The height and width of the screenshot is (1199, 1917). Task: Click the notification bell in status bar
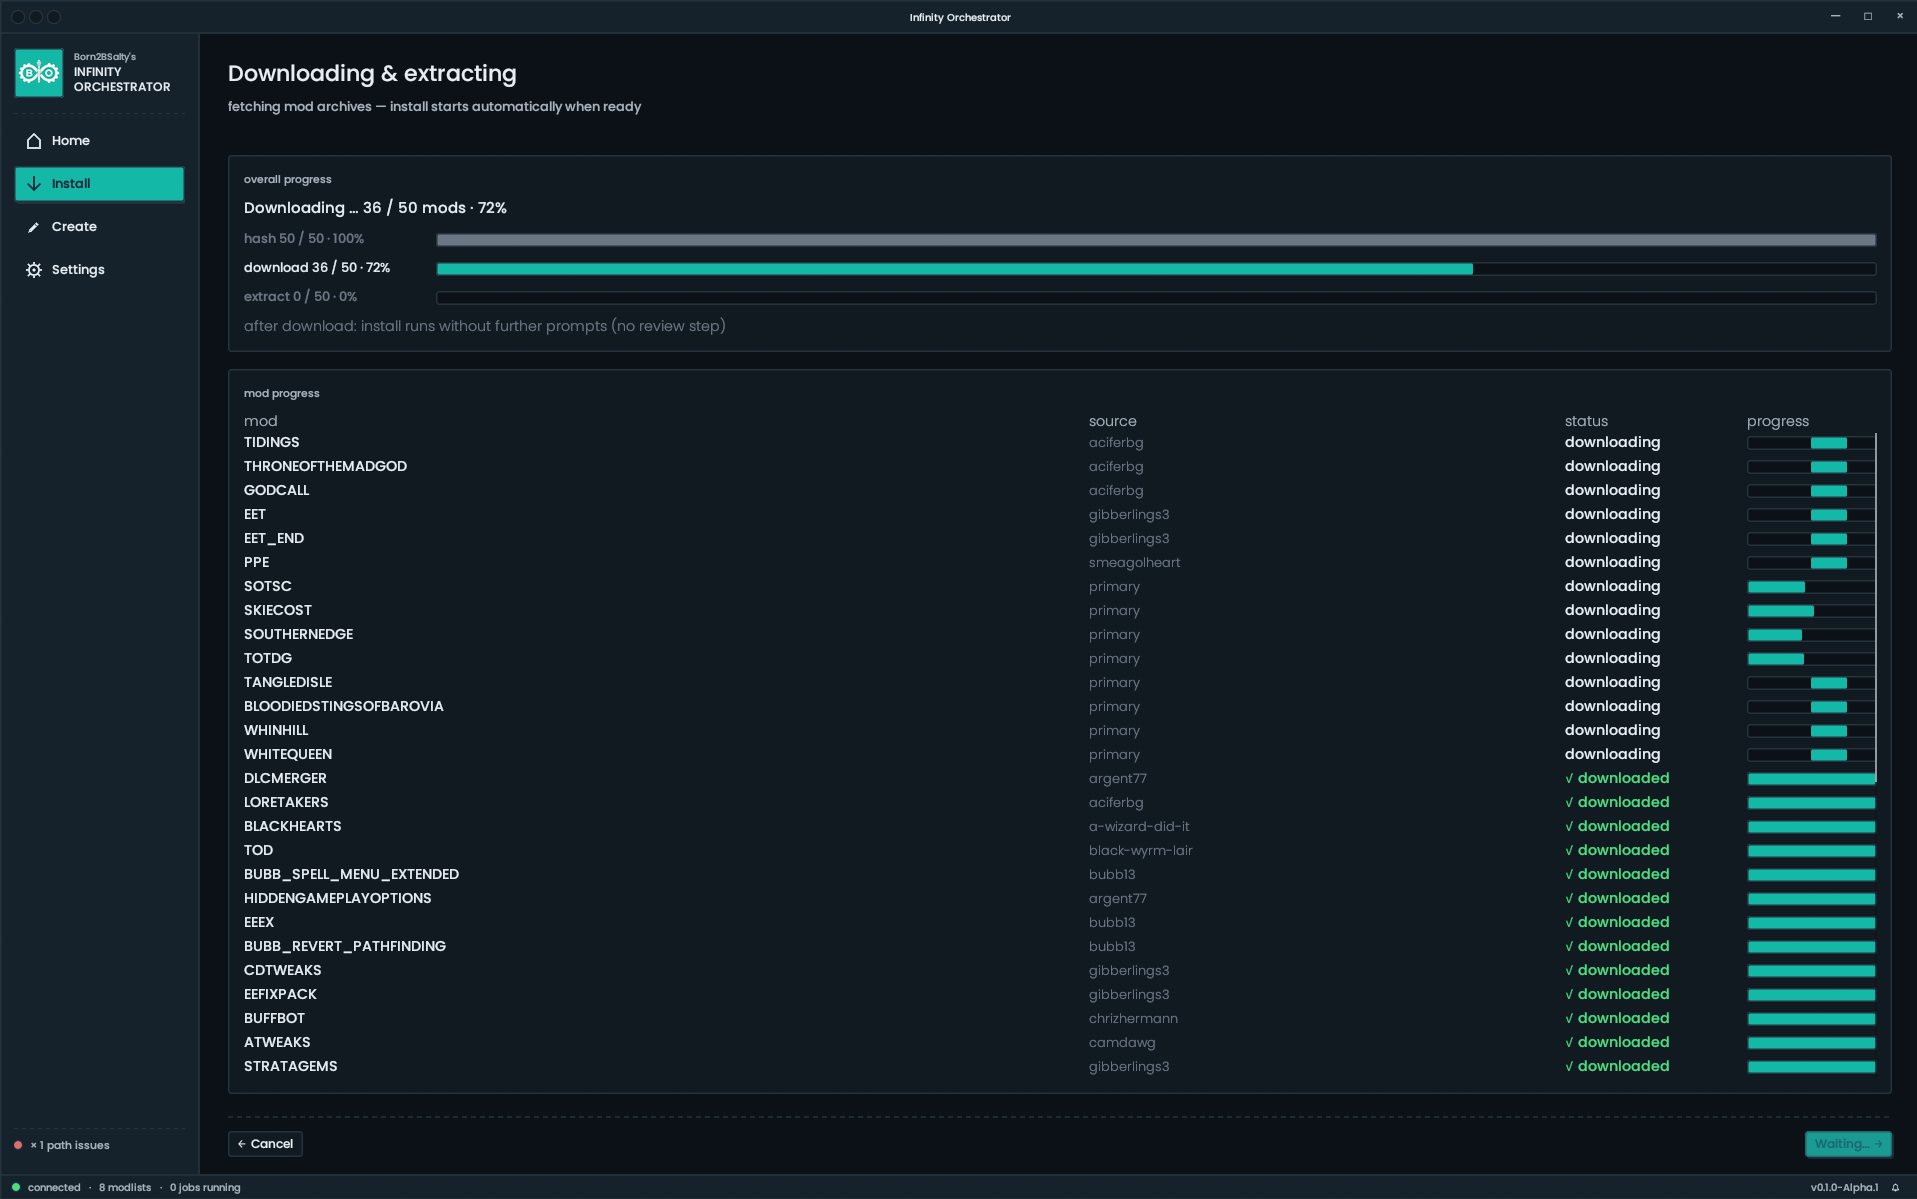point(1895,1188)
